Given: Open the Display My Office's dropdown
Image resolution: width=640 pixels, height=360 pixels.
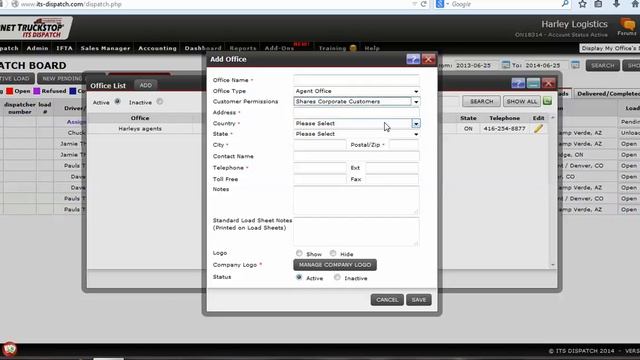Looking at the screenshot, I should point(609,48).
